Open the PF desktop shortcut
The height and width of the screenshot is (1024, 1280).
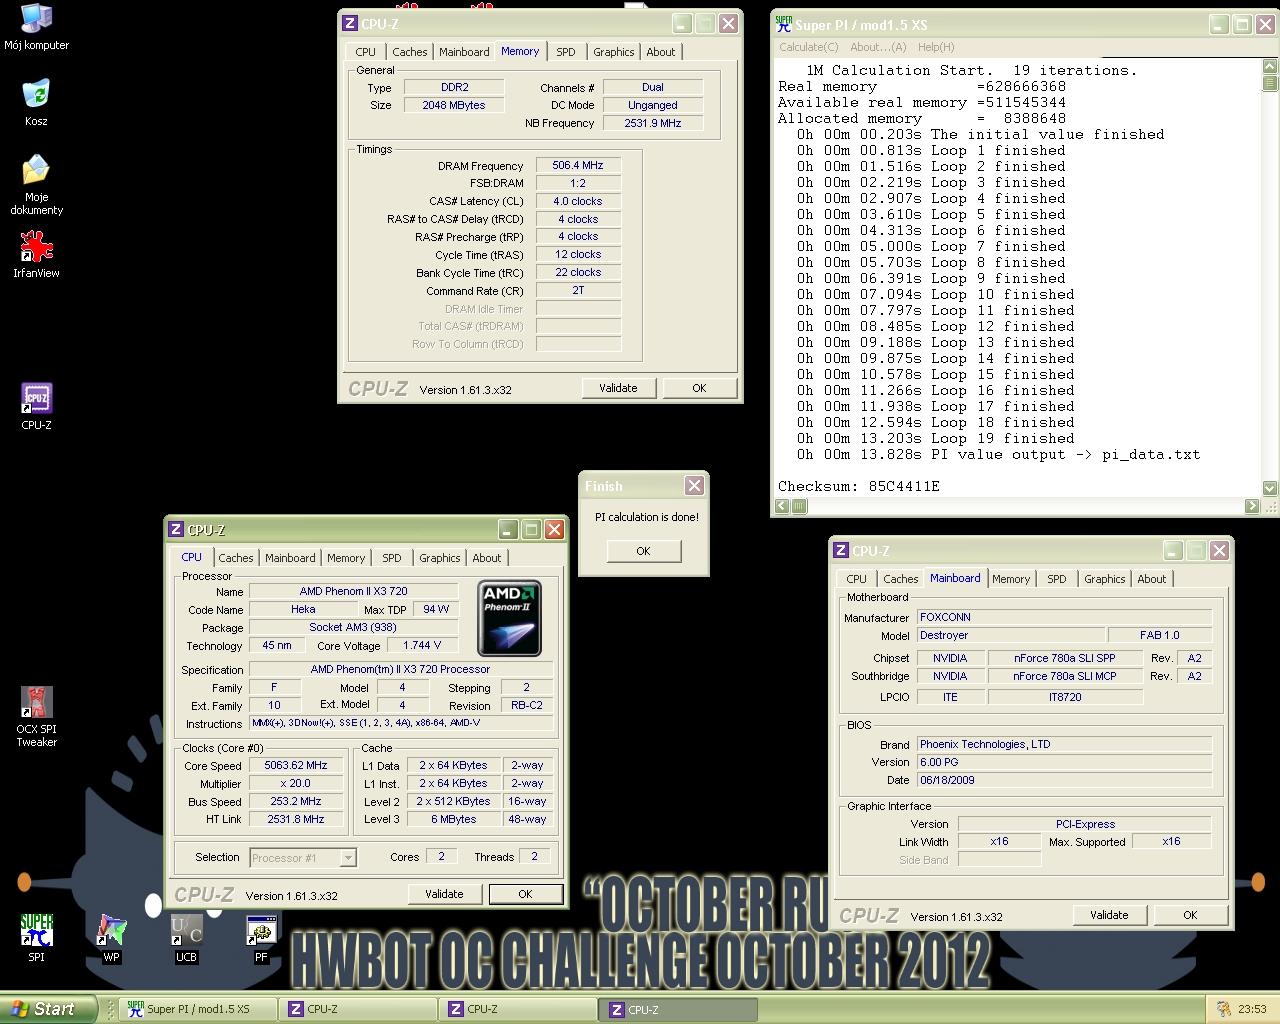pos(261,938)
